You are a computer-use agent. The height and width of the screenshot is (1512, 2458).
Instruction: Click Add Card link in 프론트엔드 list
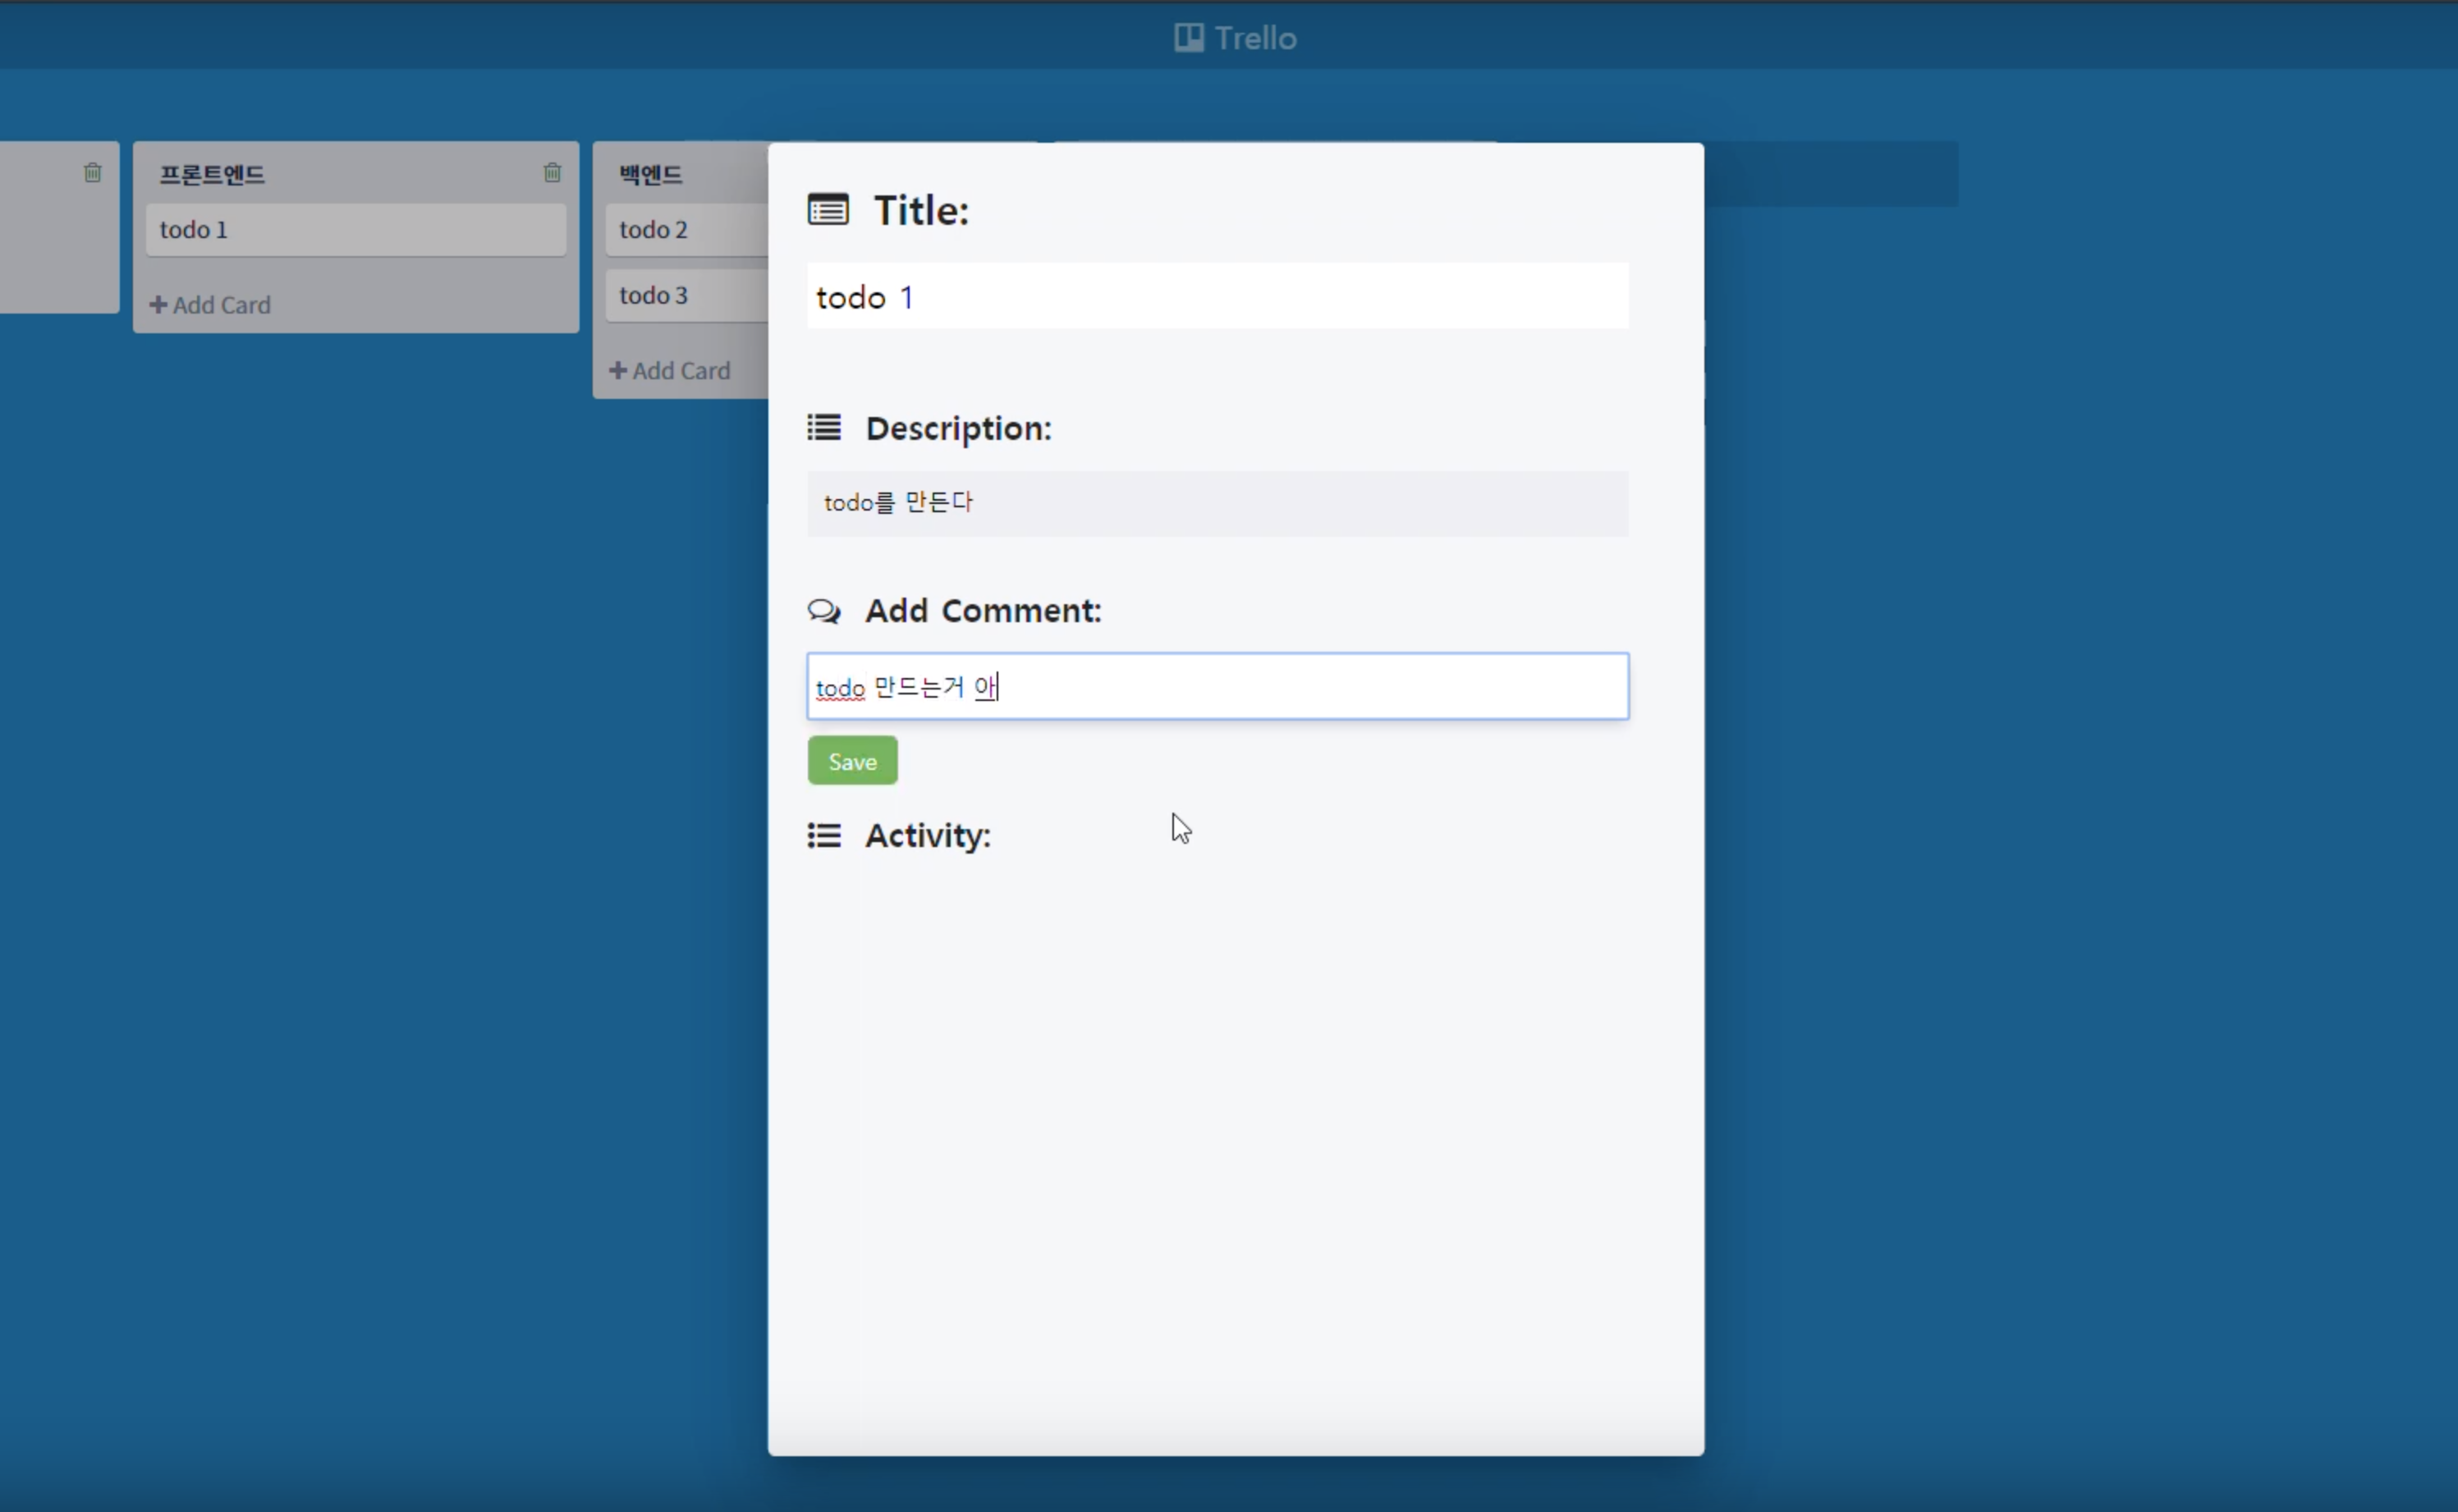221,305
